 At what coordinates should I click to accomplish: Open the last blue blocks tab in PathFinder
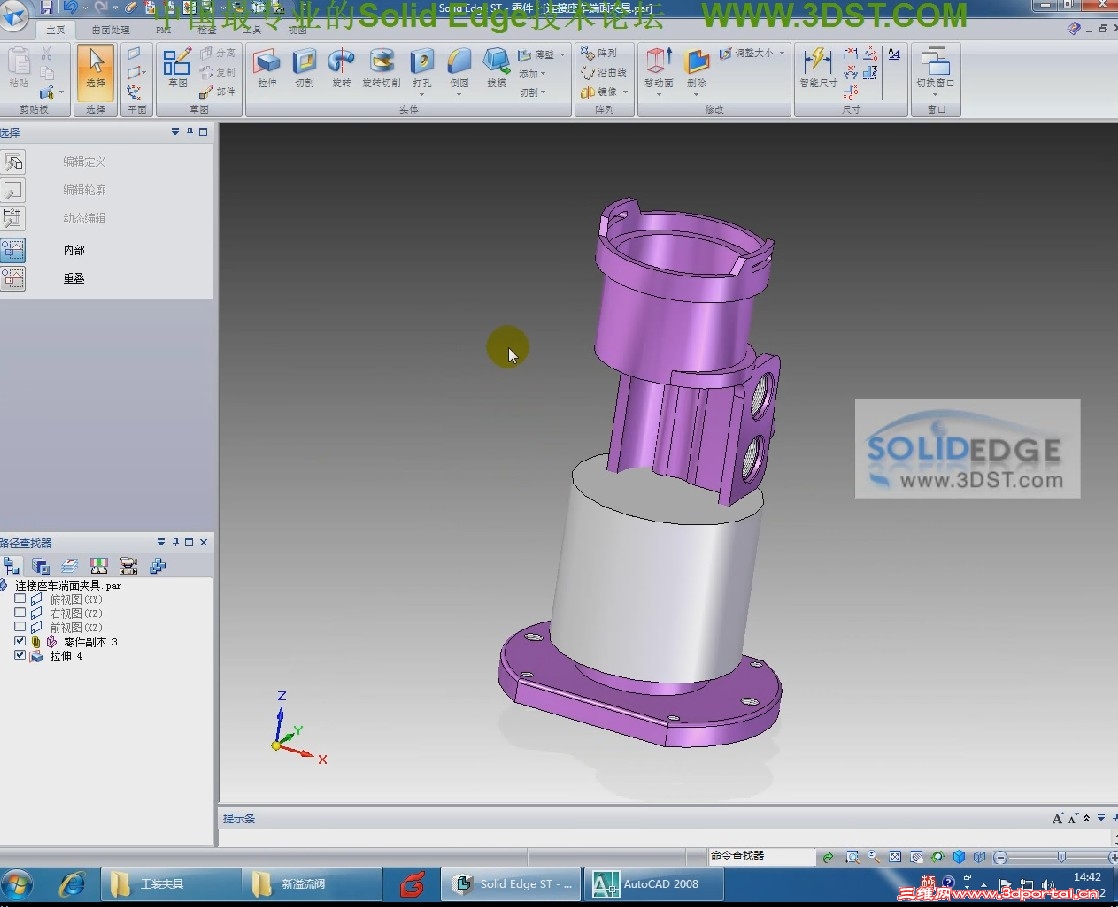[x=158, y=566]
